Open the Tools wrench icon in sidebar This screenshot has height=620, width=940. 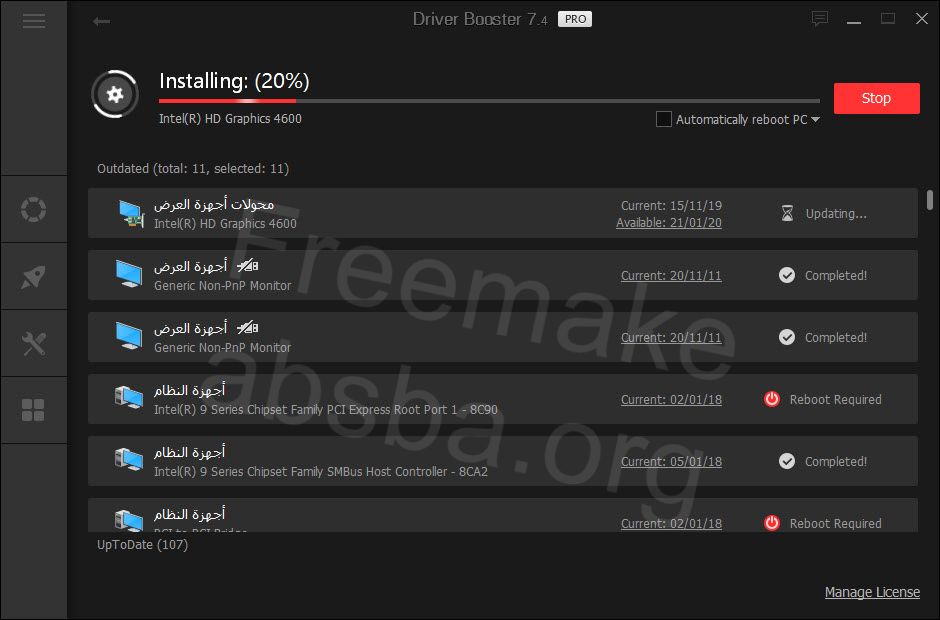pyautogui.click(x=34, y=344)
